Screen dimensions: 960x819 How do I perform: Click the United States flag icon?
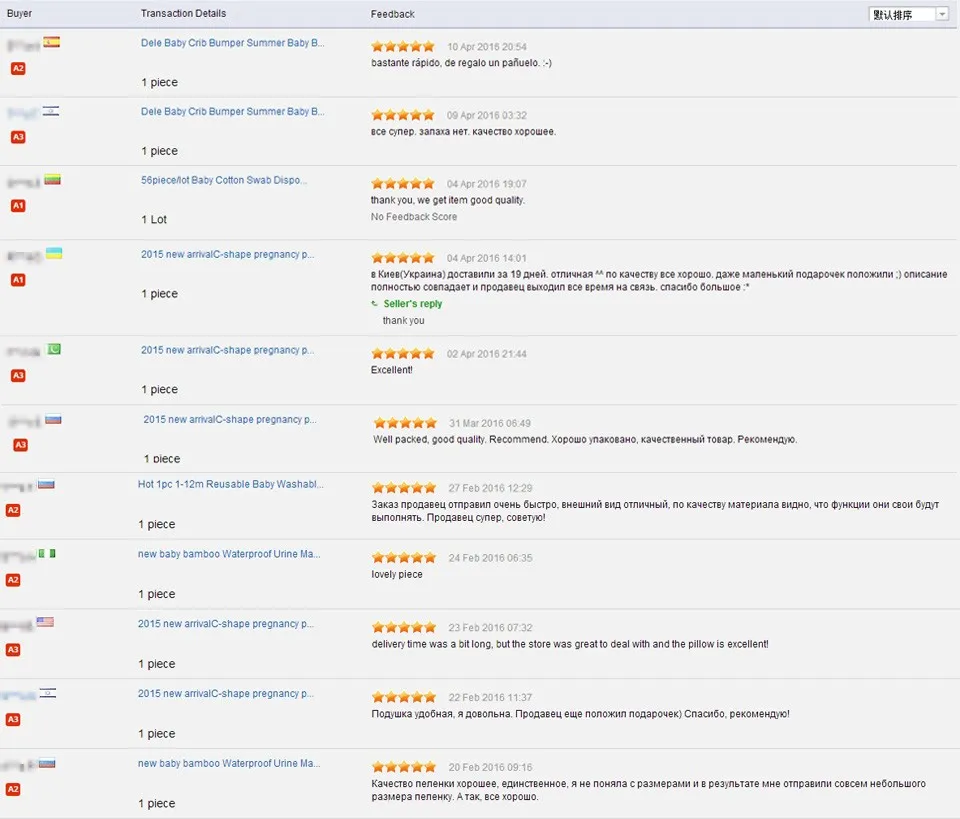pos(45,622)
